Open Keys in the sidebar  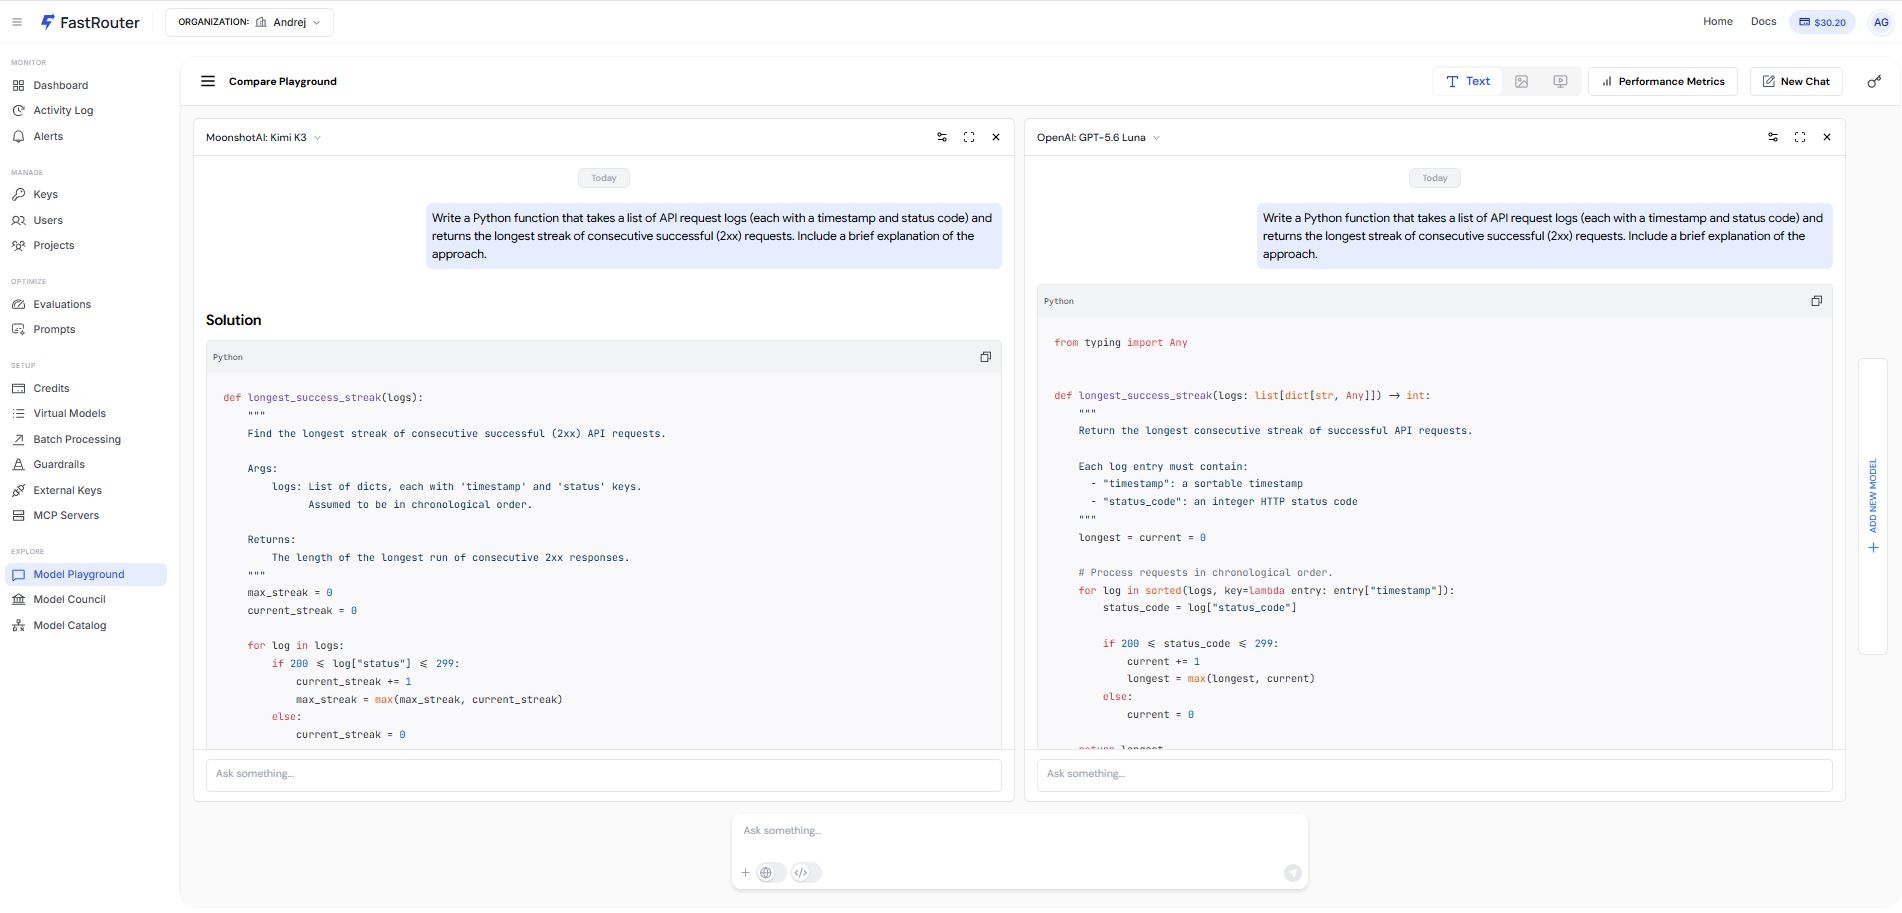click(86, 194)
